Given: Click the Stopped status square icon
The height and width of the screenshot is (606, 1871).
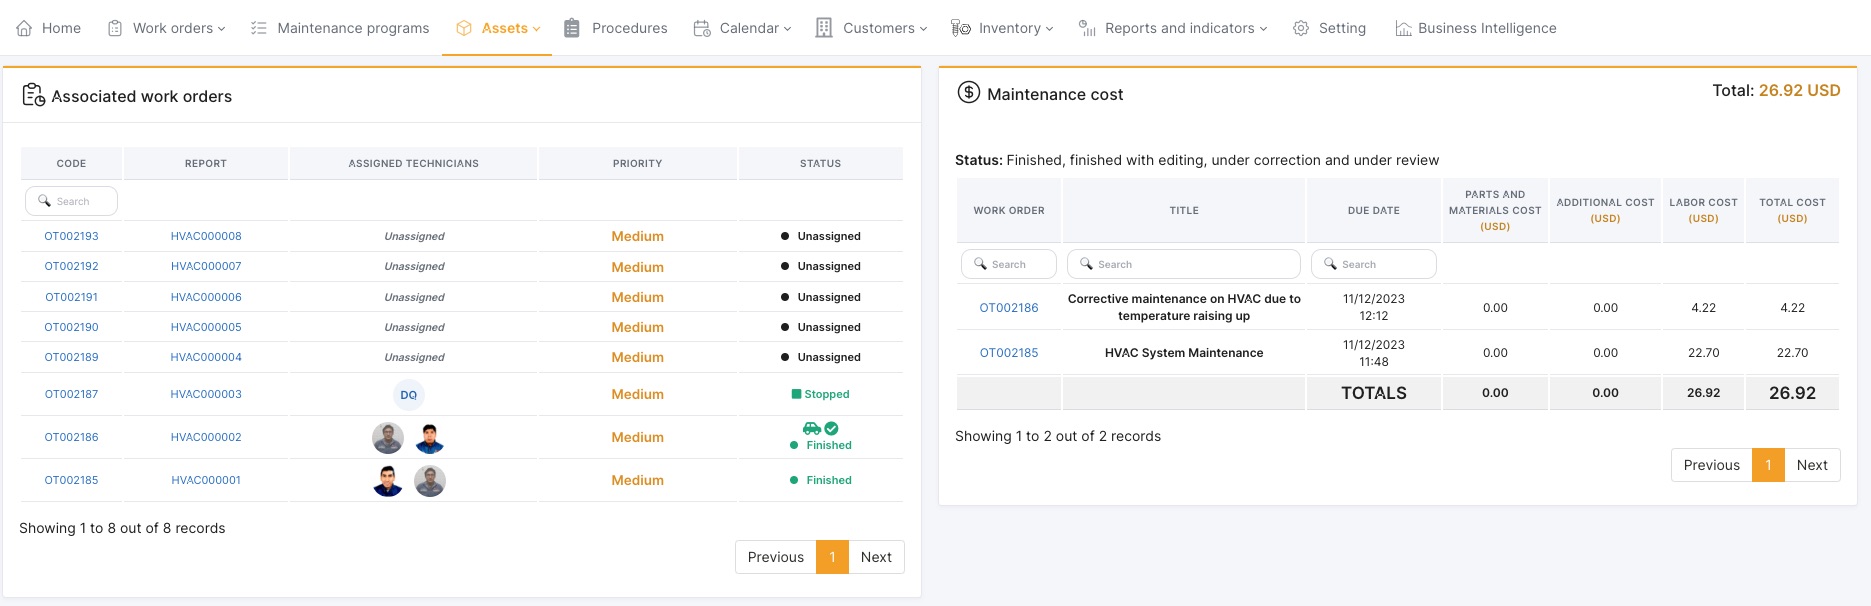Looking at the screenshot, I should pyautogui.click(x=796, y=394).
